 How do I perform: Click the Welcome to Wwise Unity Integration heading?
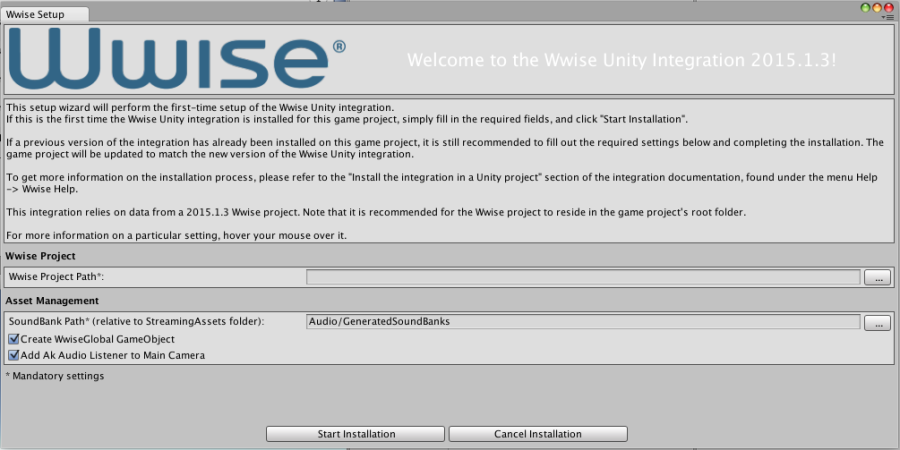(x=621, y=60)
